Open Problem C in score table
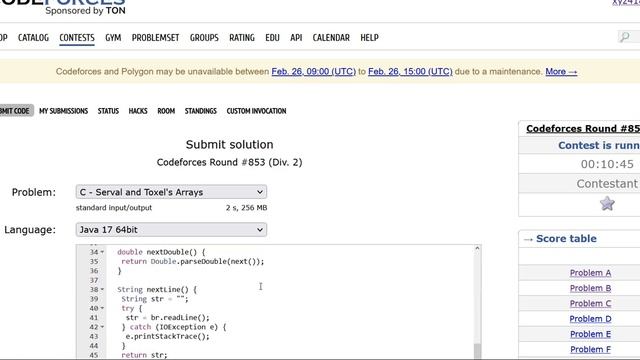The height and width of the screenshot is (360, 640). click(x=590, y=303)
